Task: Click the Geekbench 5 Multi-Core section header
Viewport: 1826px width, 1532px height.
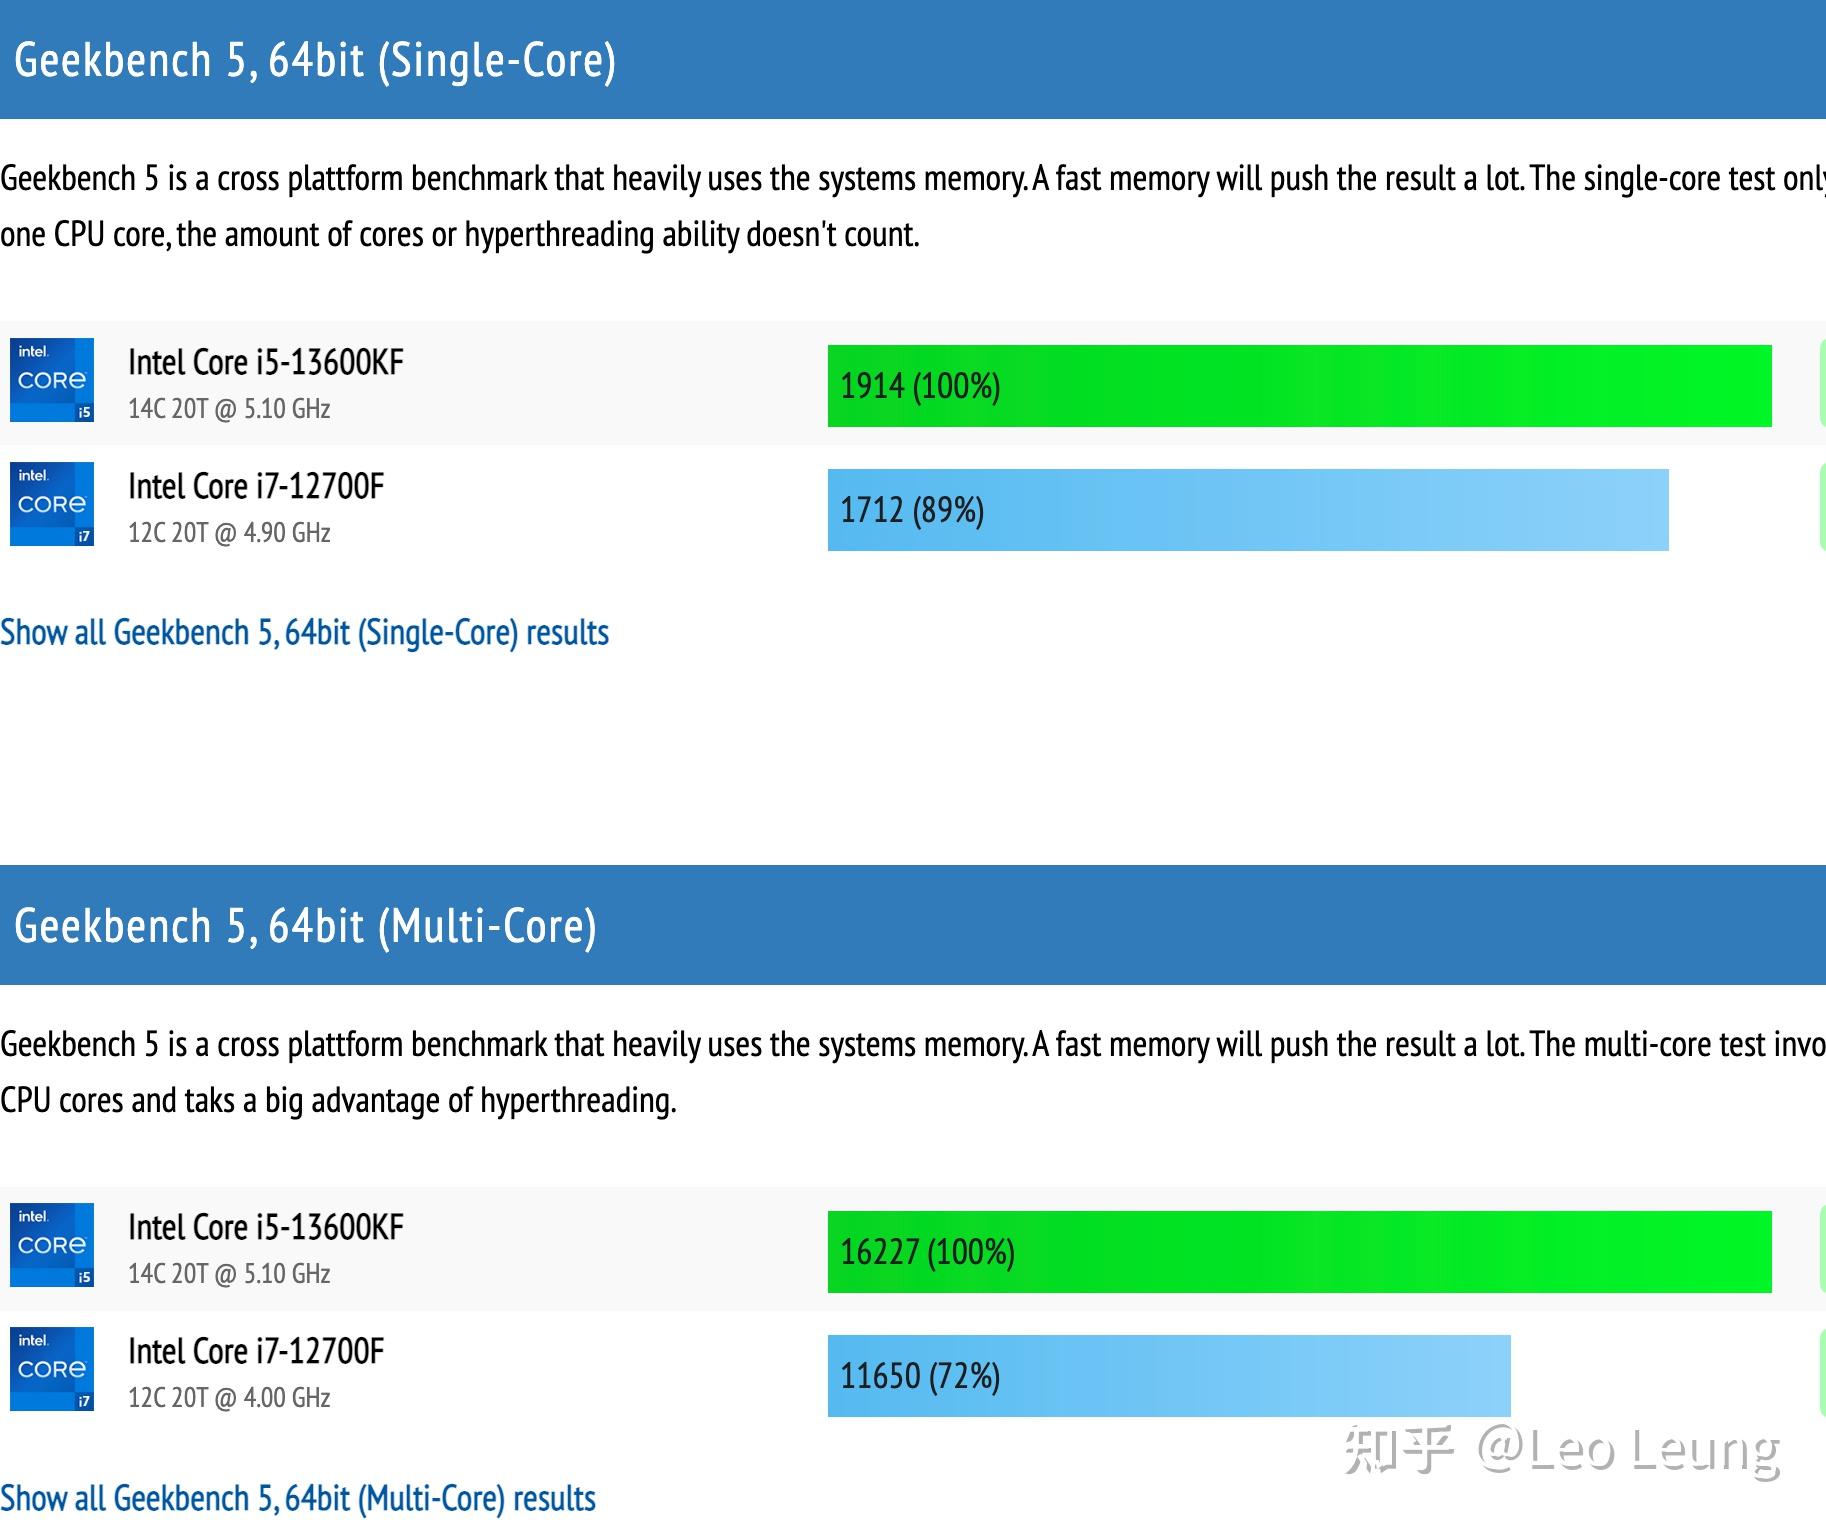Action: [x=306, y=926]
